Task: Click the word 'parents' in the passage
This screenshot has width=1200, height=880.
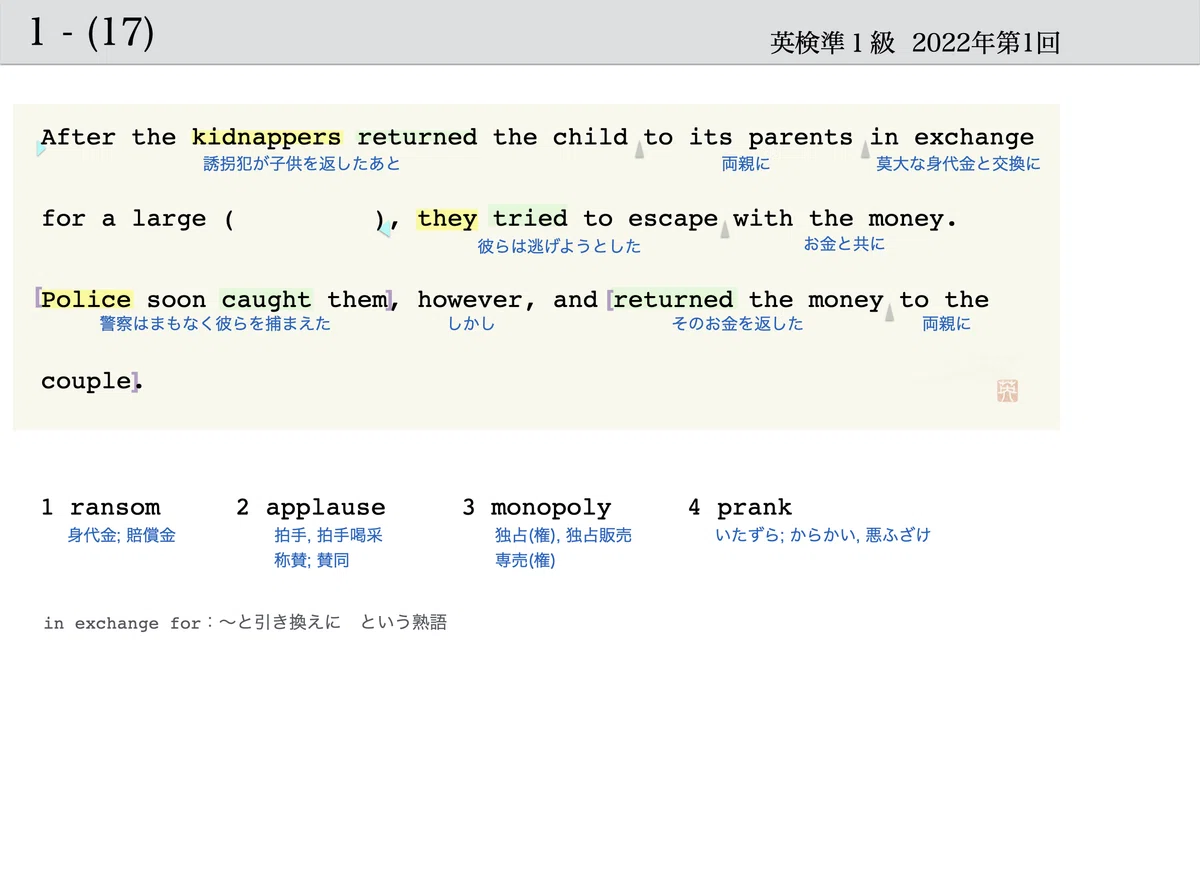Action: (800, 137)
